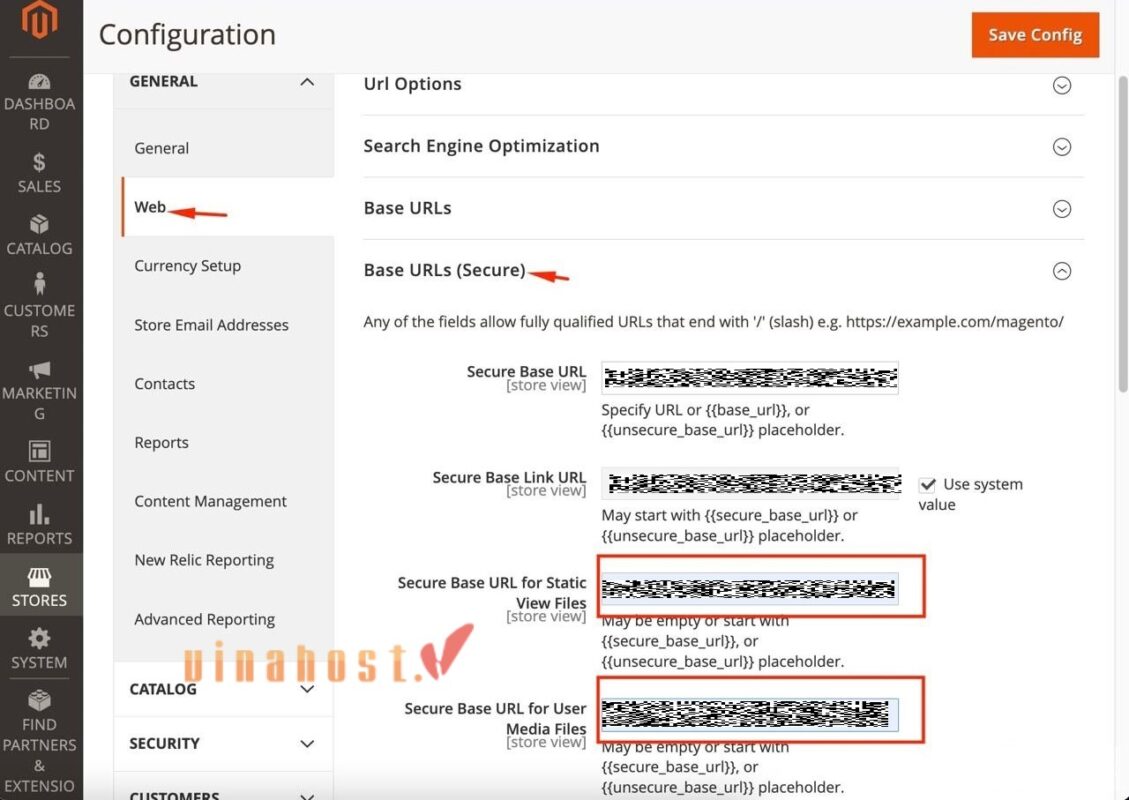1129x800 pixels.
Task: Focus the Secure Base URL for User Media Files field
Action: [749, 714]
